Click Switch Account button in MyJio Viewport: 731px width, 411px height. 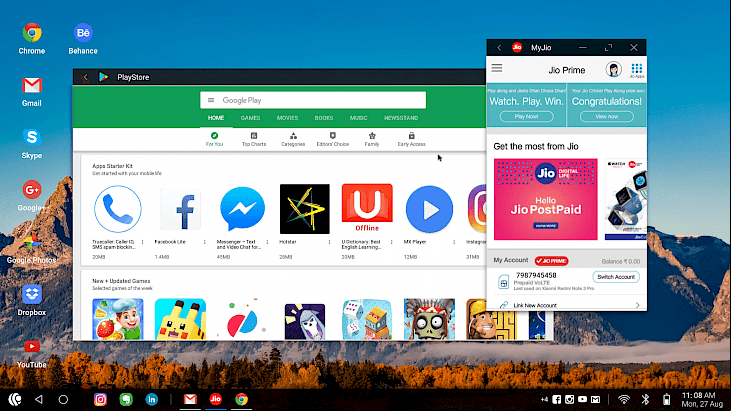coord(616,277)
